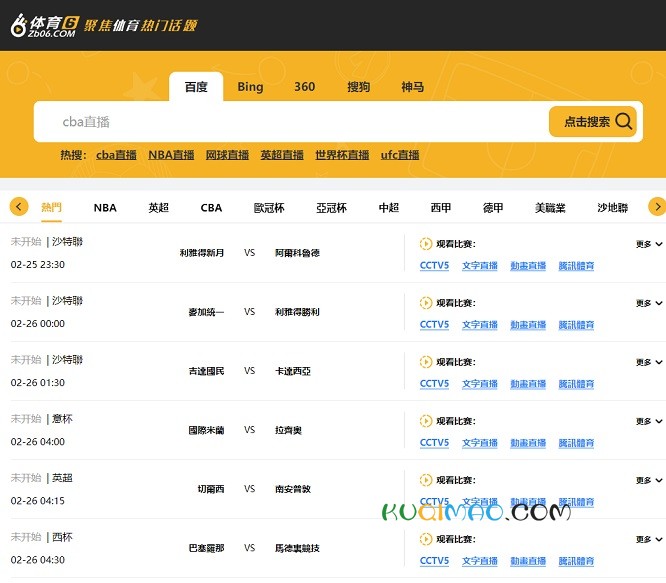Expand 更多 for 巴塞罗那 match
Image resolution: width=666 pixels, height=583 pixels.
click(x=649, y=539)
